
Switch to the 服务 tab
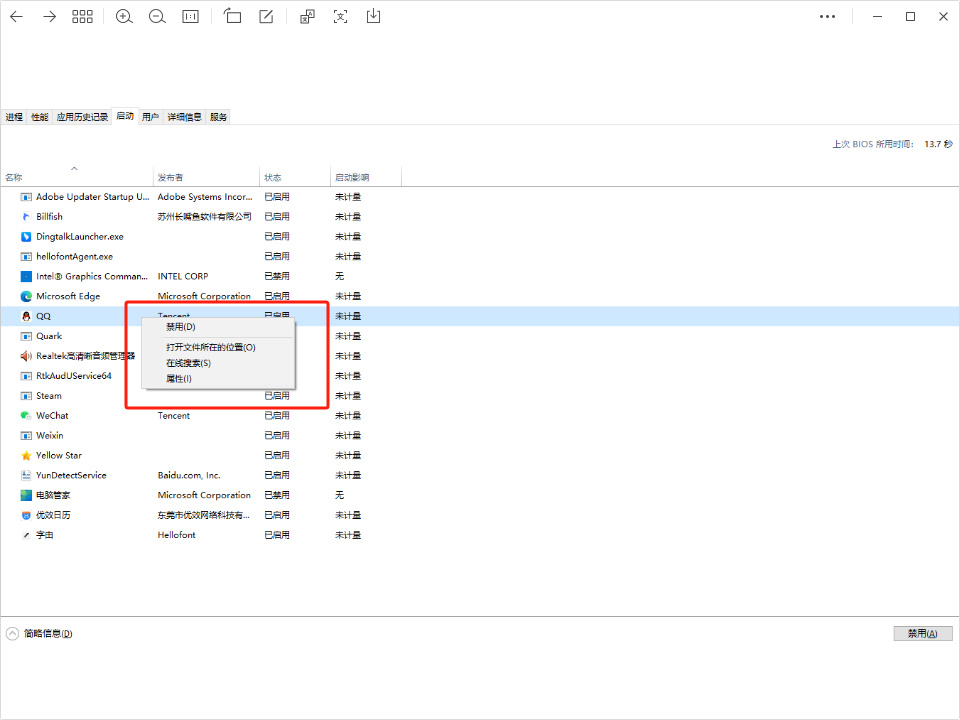(218, 117)
